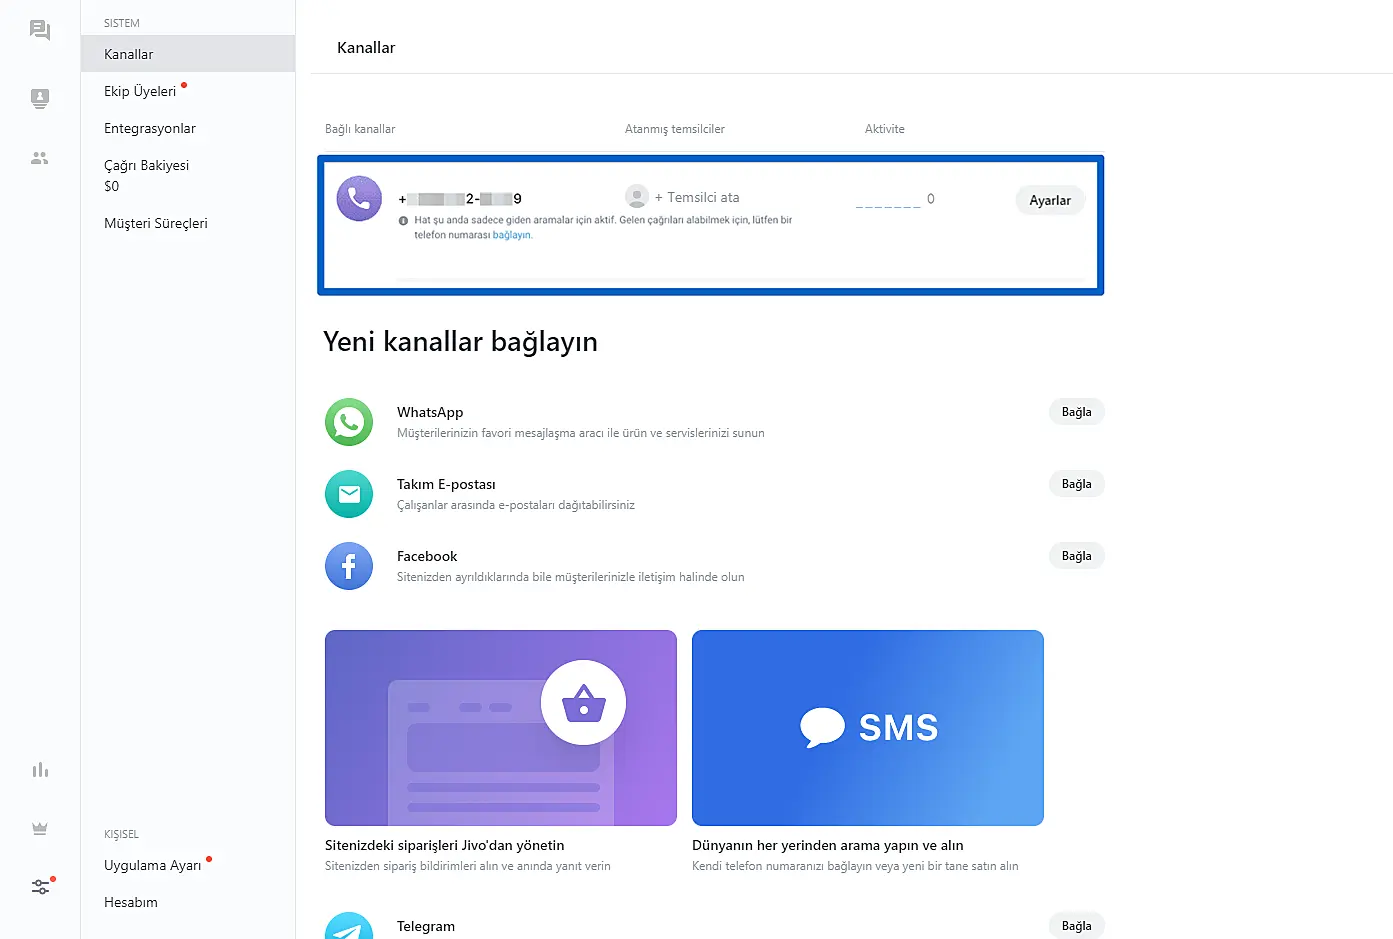Open the visitors monitor icon in left rail

point(40,98)
